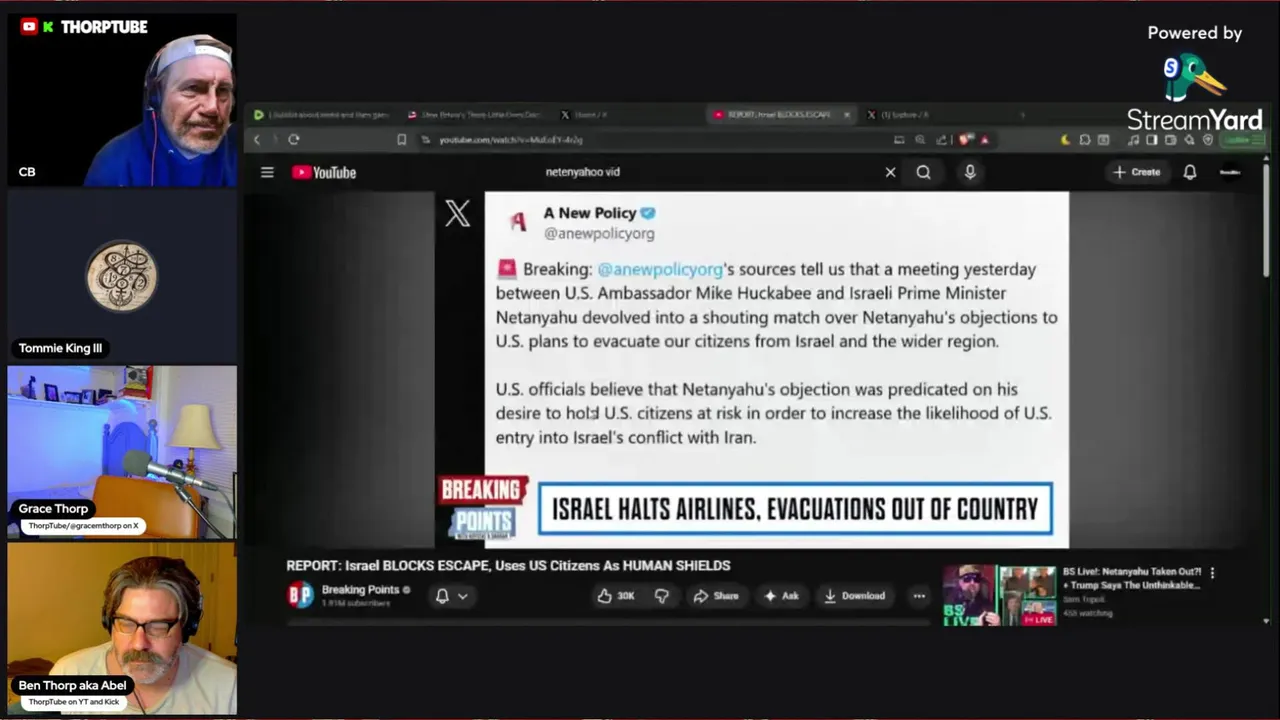
Task: Click 'A New Policy' account name in video
Action: (590, 213)
